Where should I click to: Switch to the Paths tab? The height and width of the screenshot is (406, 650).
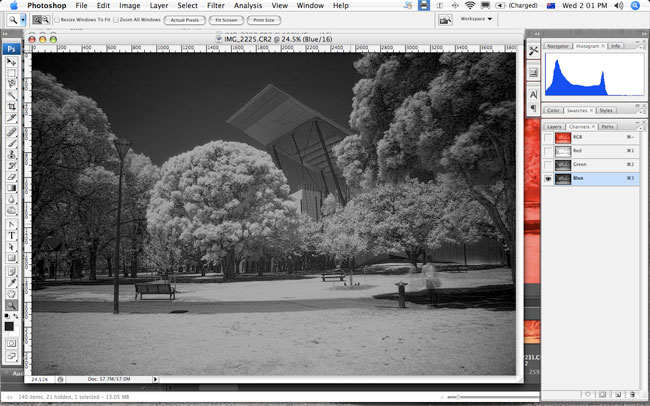607,126
